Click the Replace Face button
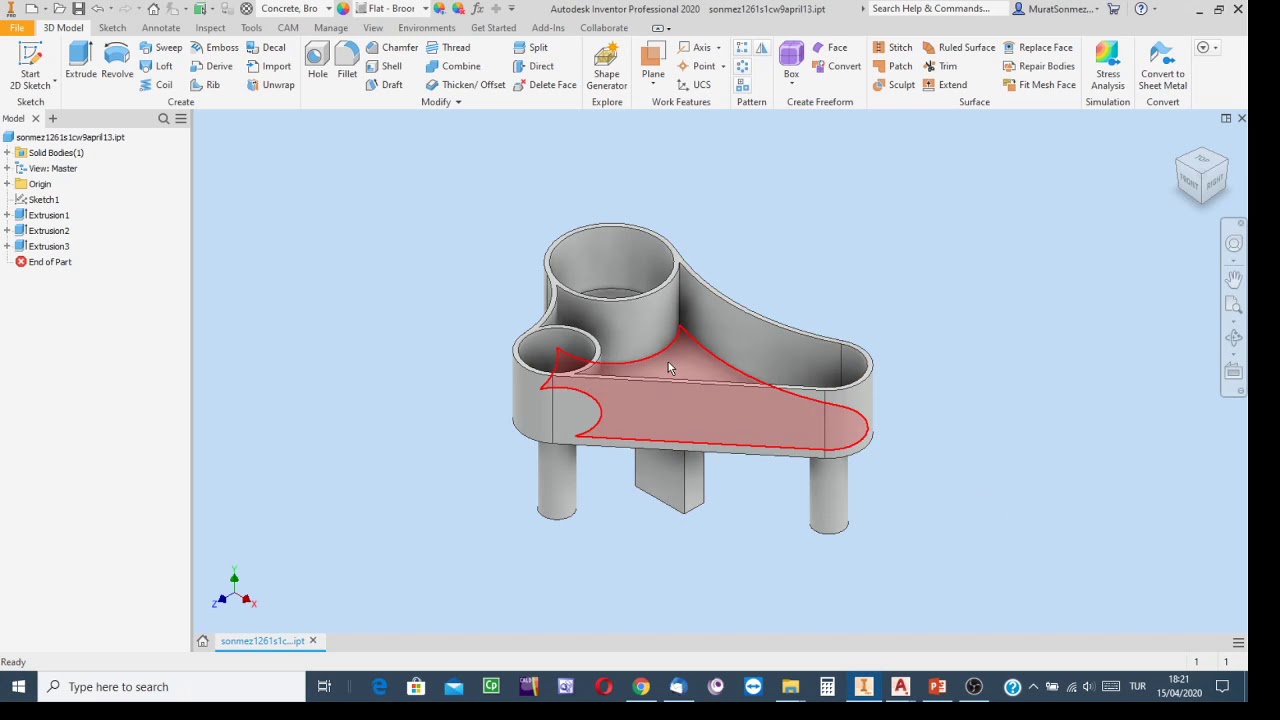This screenshot has height=720, width=1280. click(x=1038, y=47)
